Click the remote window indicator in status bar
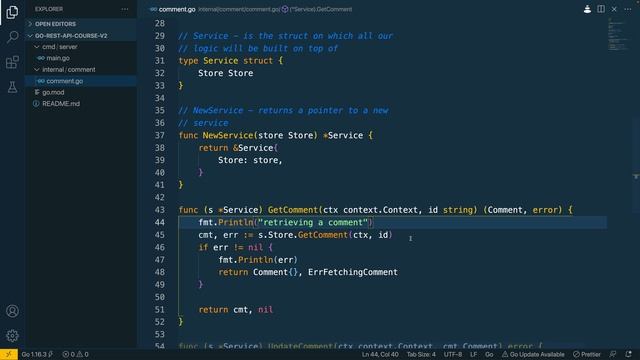The width and height of the screenshot is (640, 360). (9, 354)
